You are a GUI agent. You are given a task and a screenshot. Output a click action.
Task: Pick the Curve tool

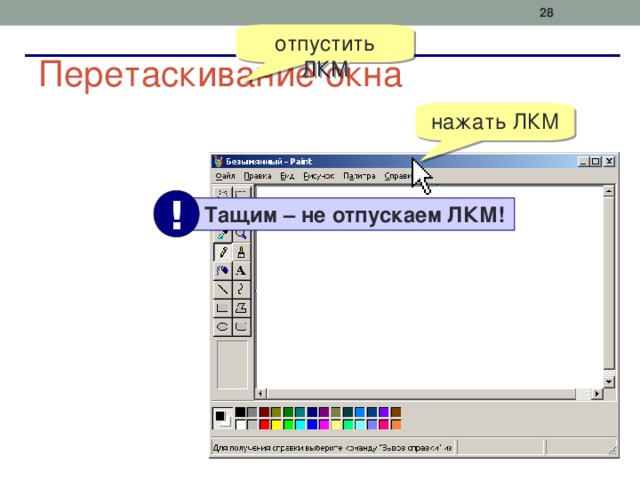241,289
